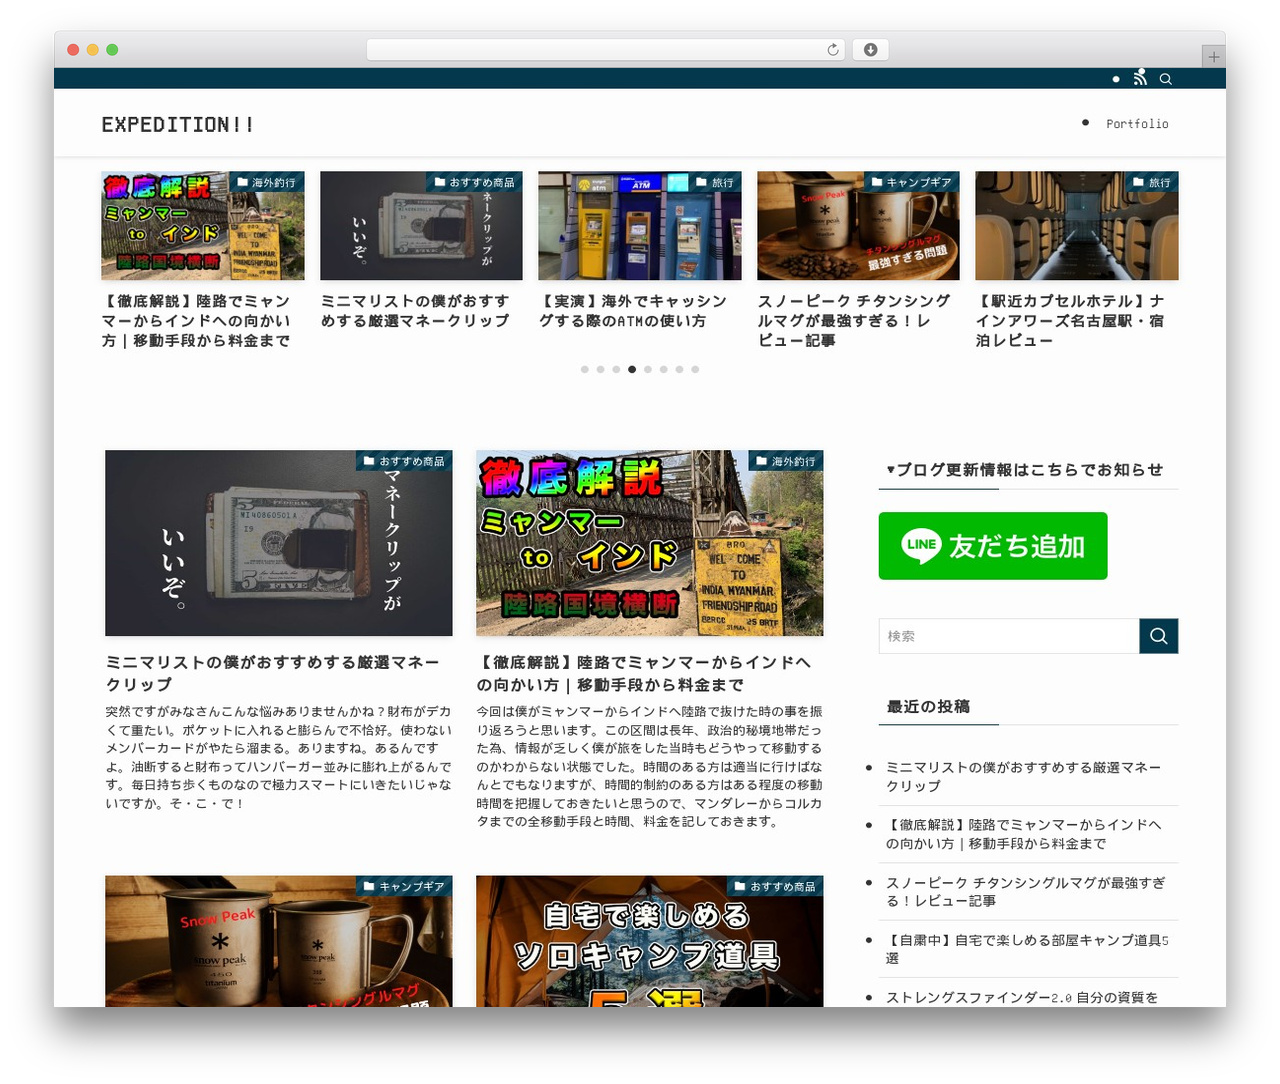
Task: Open recent post スノーピーク チタンシングルマグ in sidebar
Action: coord(1025,892)
